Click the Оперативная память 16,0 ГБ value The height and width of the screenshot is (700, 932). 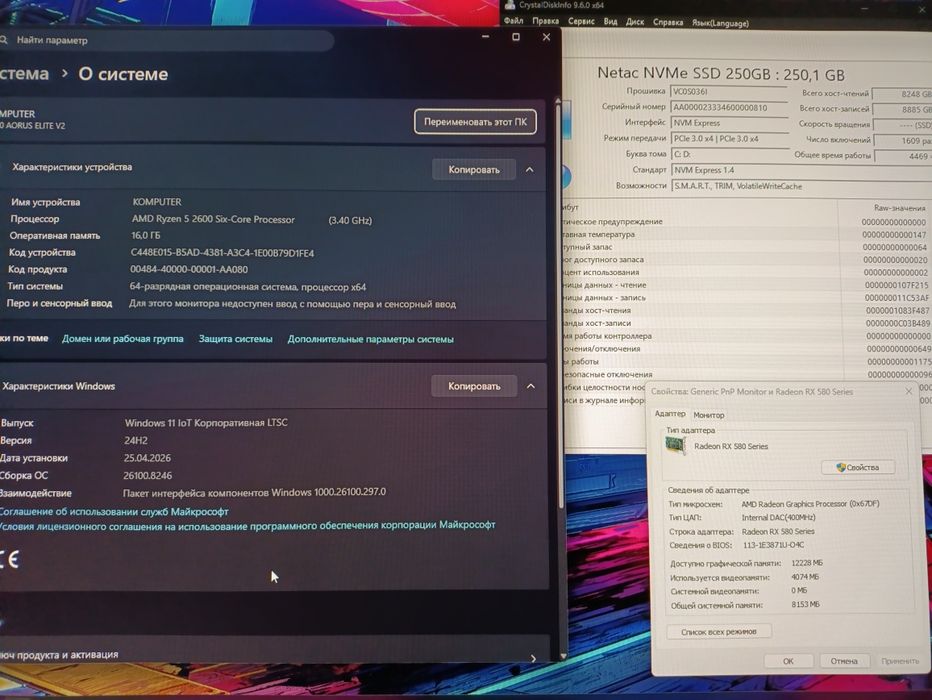coord(146,236)
